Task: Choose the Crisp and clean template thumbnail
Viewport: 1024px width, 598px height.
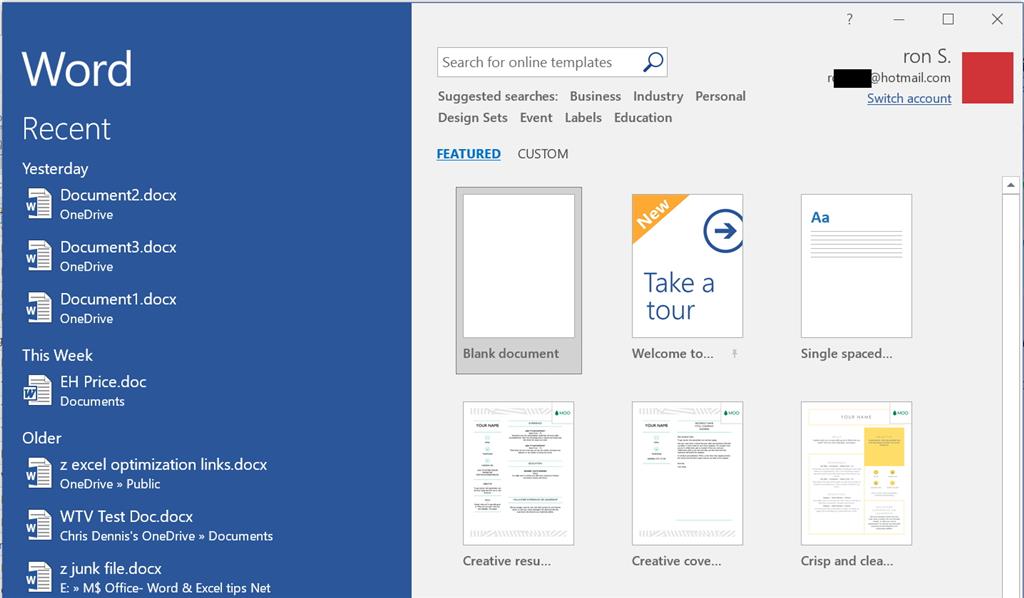Action: (856, 473)
